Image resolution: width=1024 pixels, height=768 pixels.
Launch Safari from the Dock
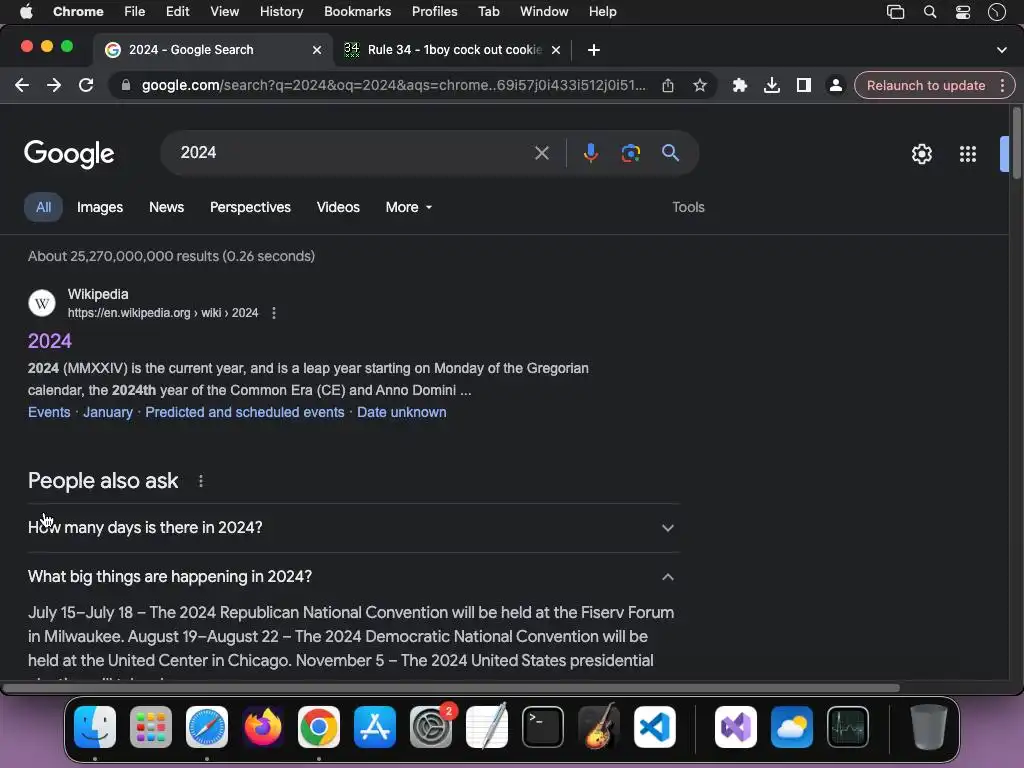[x=207, y=727]
